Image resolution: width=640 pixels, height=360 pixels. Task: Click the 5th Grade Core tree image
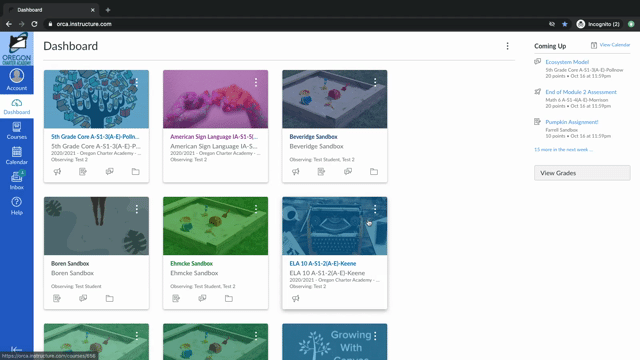click(x=96, y=99)
